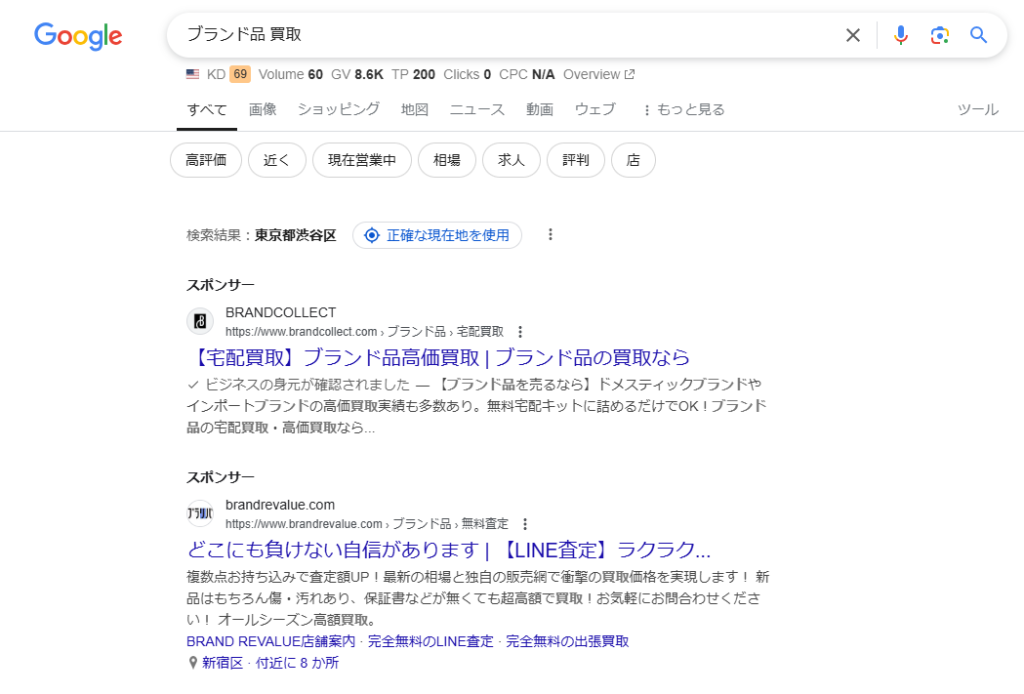
Task: Start voice search with microphone icon
Action: (900, 35)
